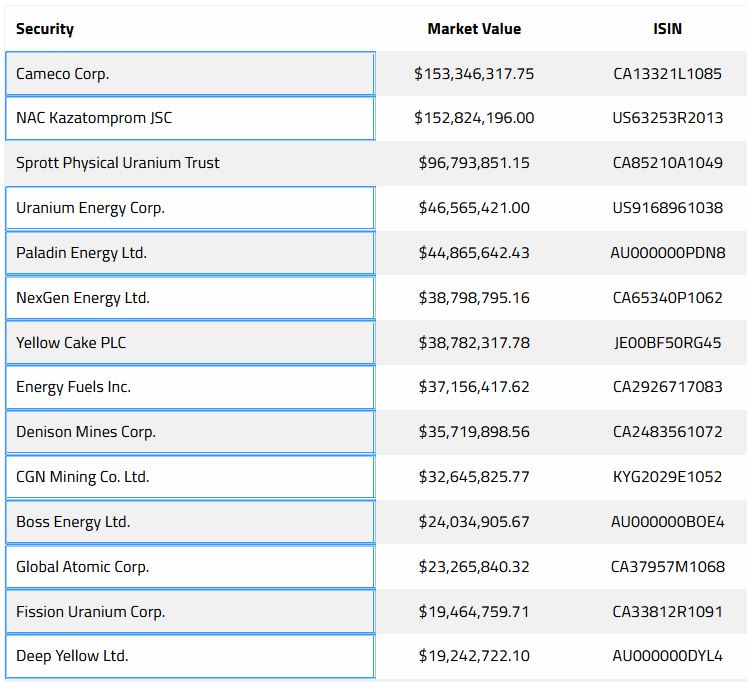Viewport: 747px width, 682px height.
Task: Click the Yellow Cake PLC cell
Action: [189, 343]
